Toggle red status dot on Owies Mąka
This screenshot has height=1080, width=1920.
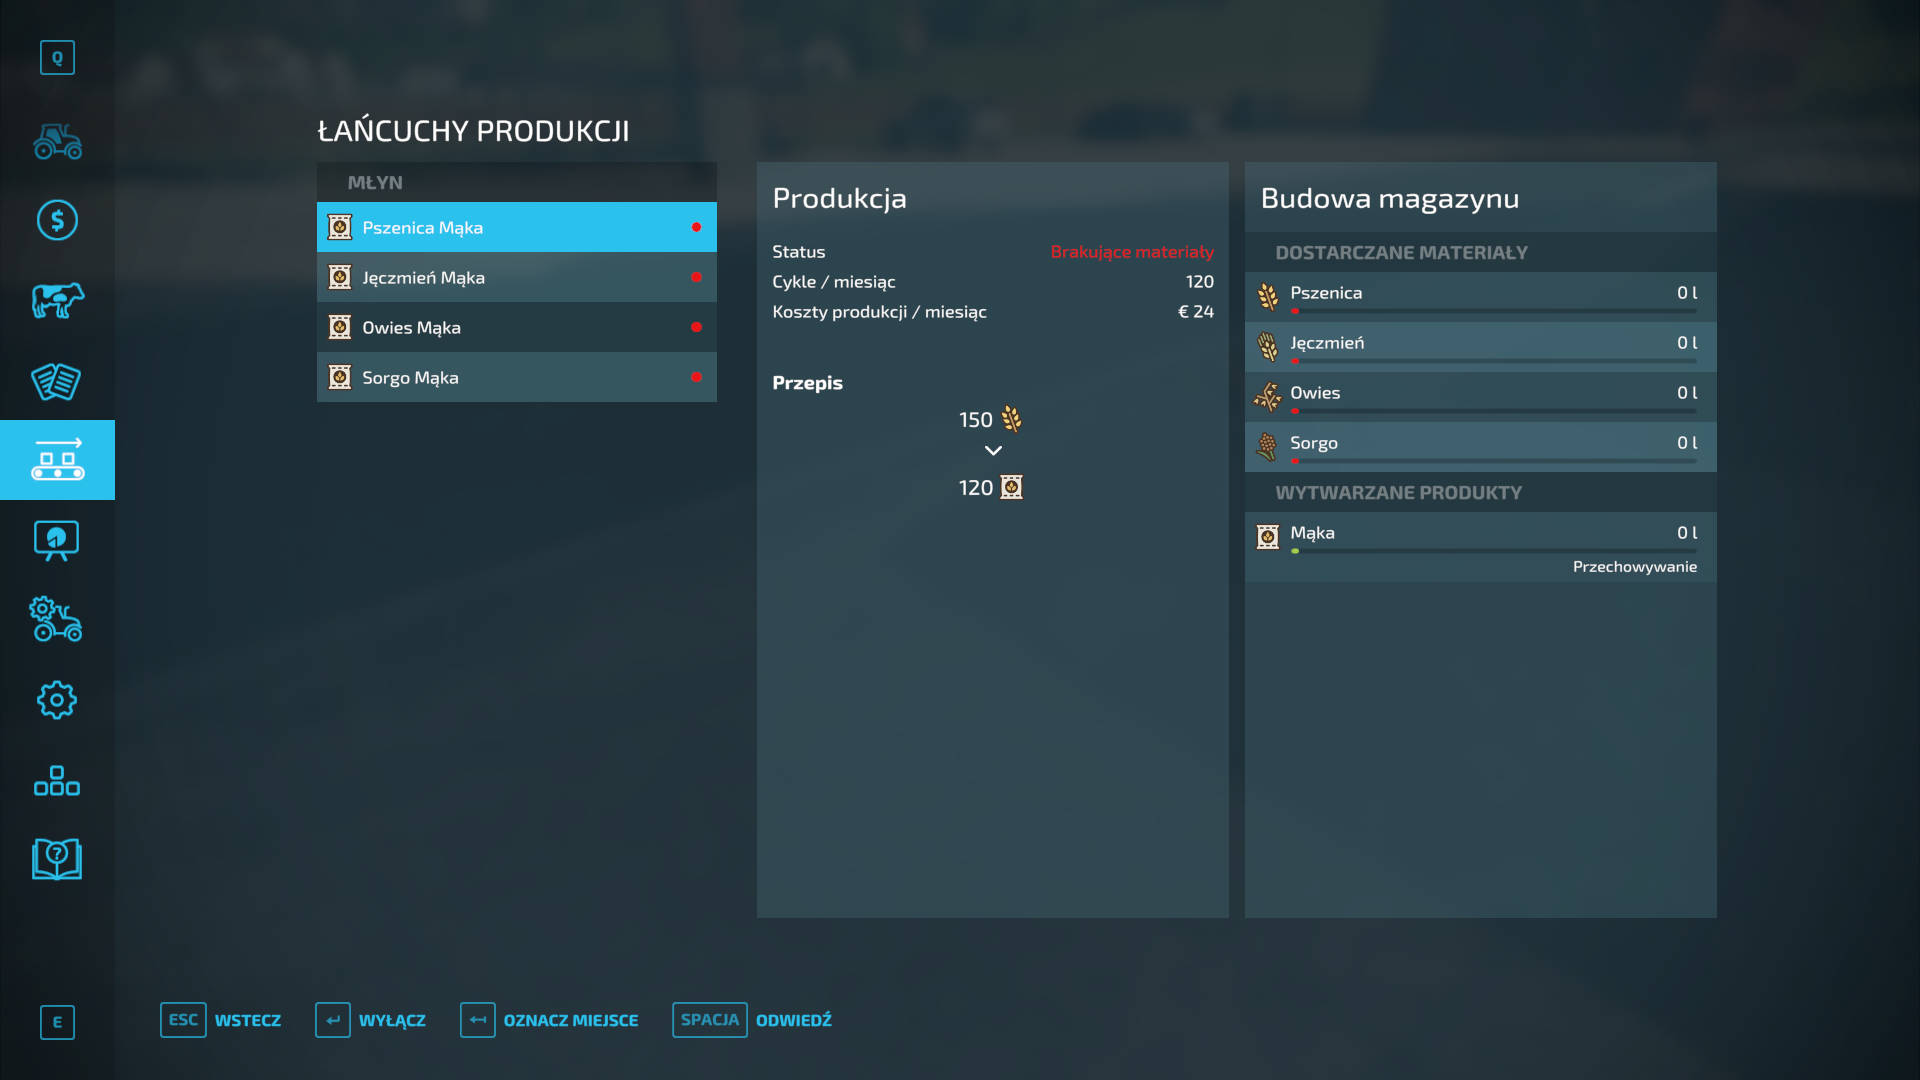click(x=696, y=327)
